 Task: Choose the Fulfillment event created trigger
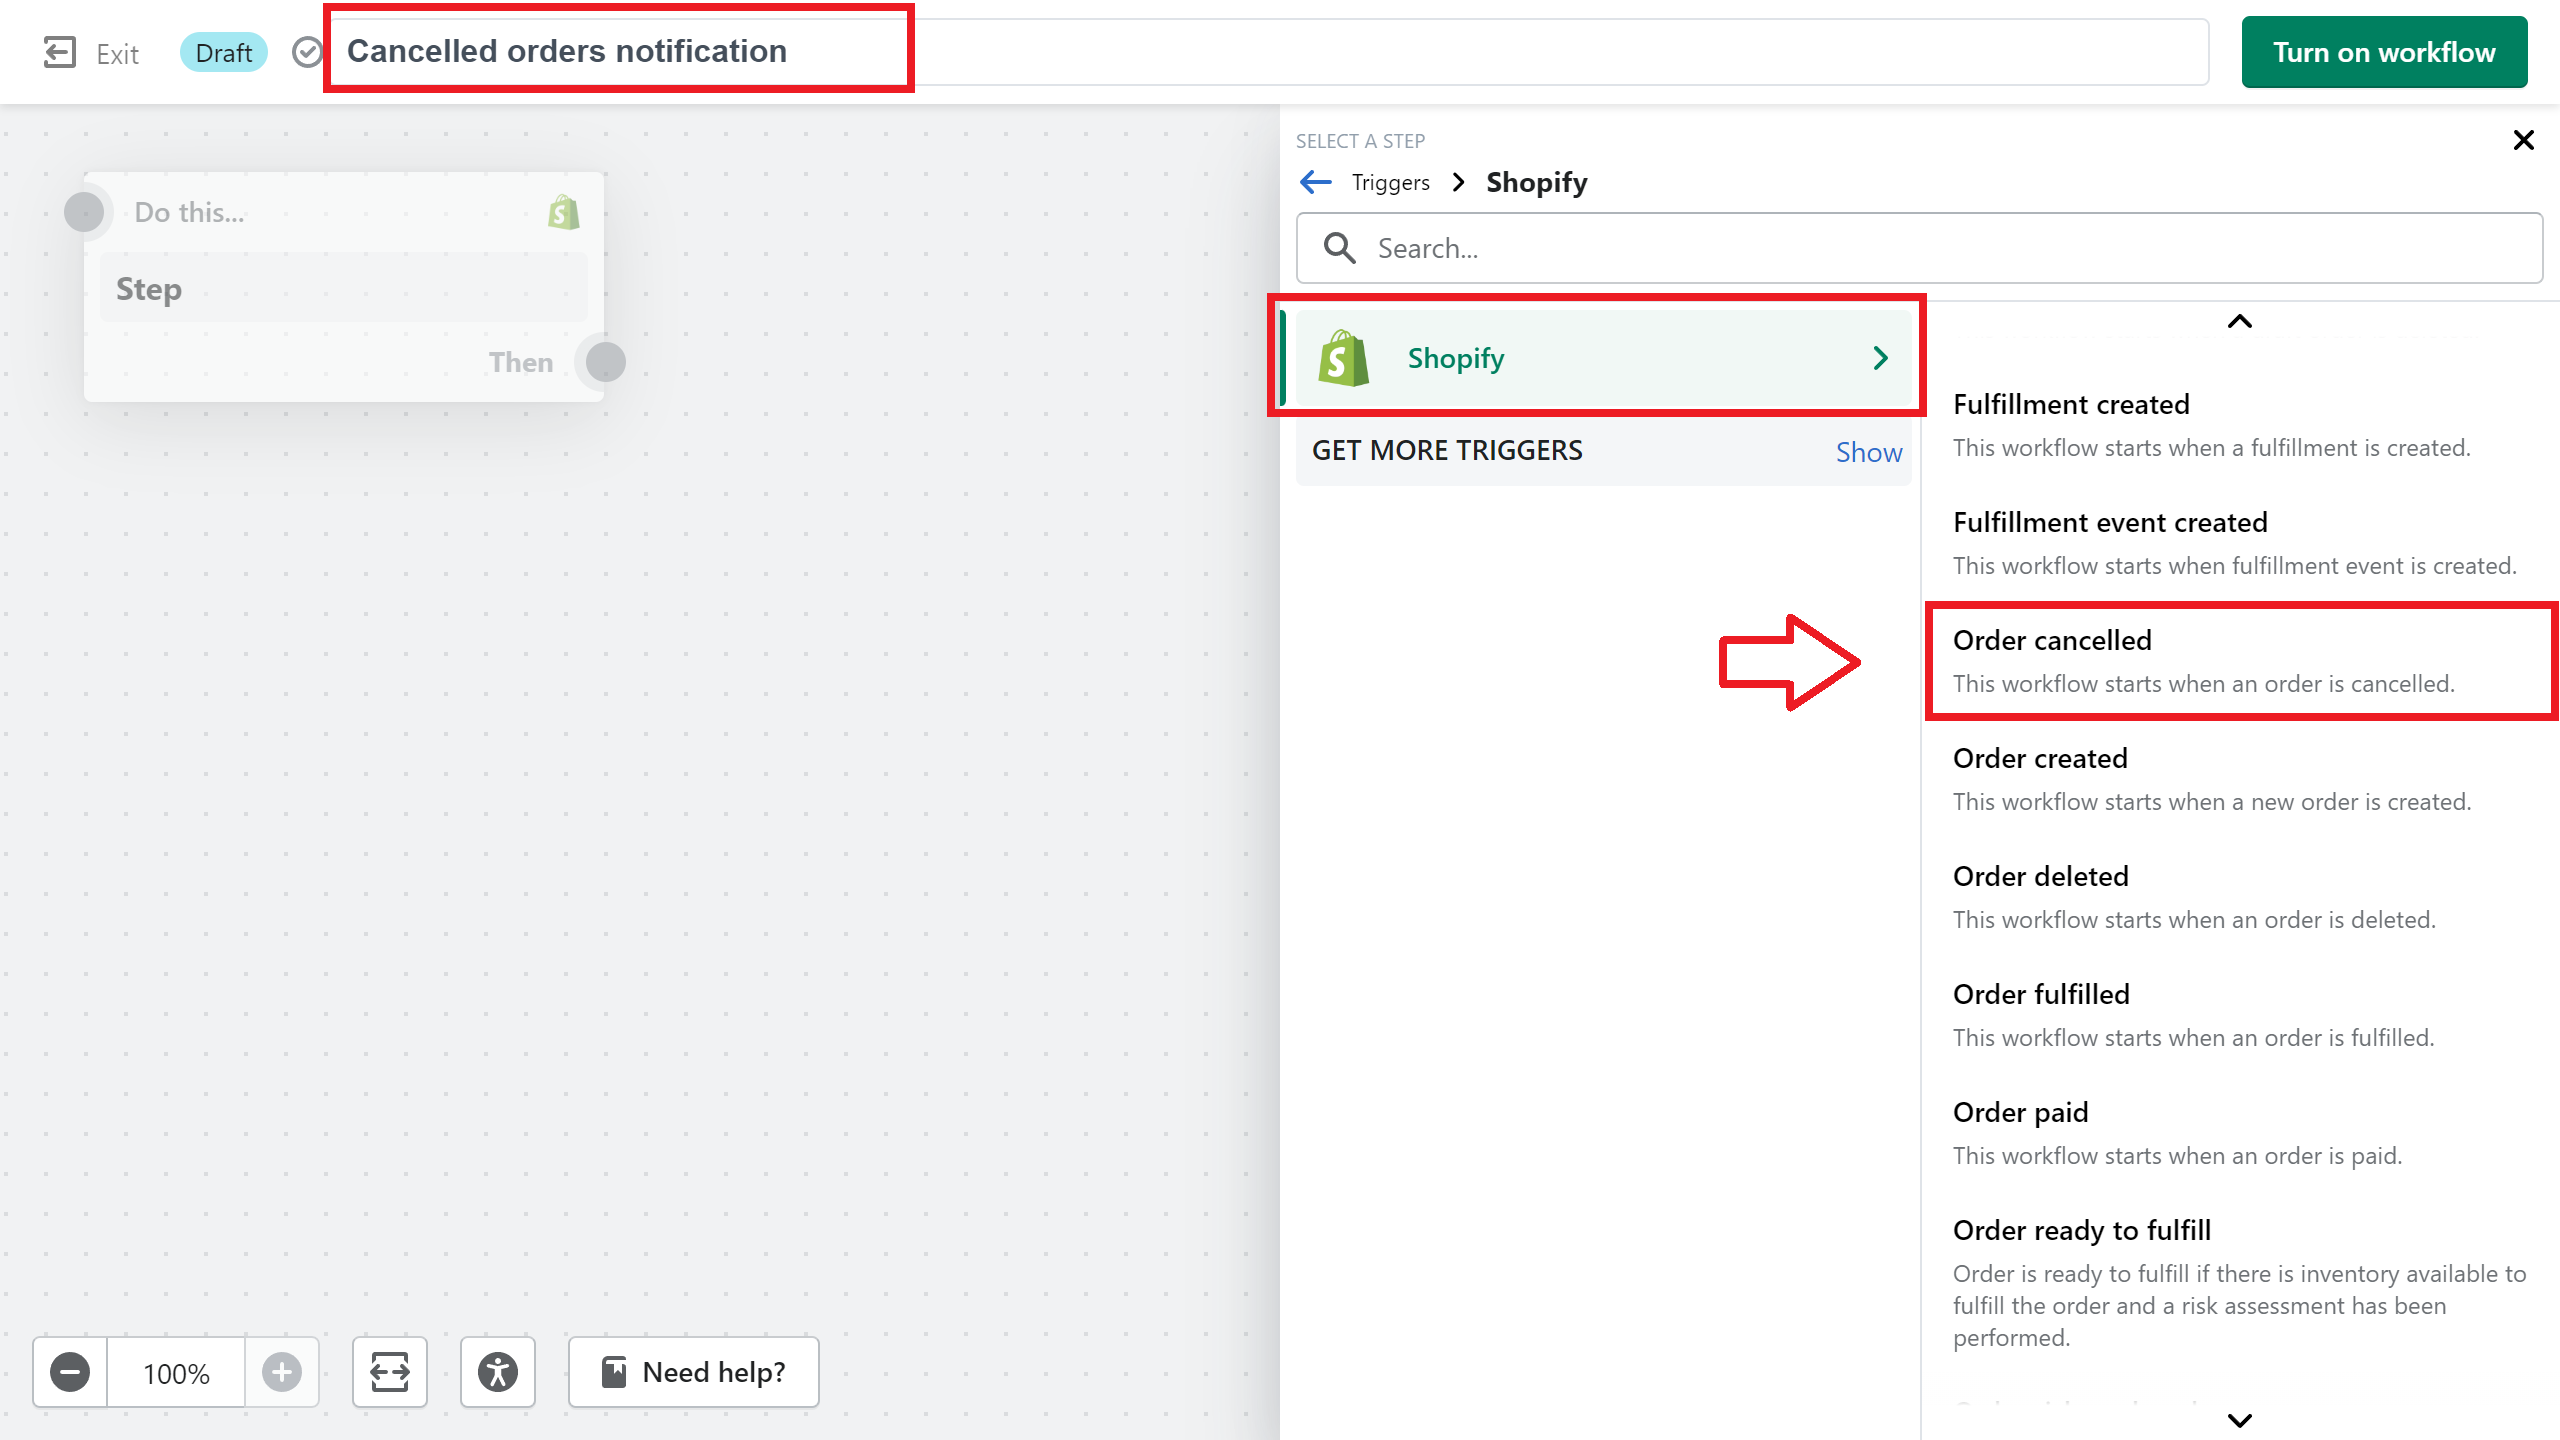tap(2240, 544)
